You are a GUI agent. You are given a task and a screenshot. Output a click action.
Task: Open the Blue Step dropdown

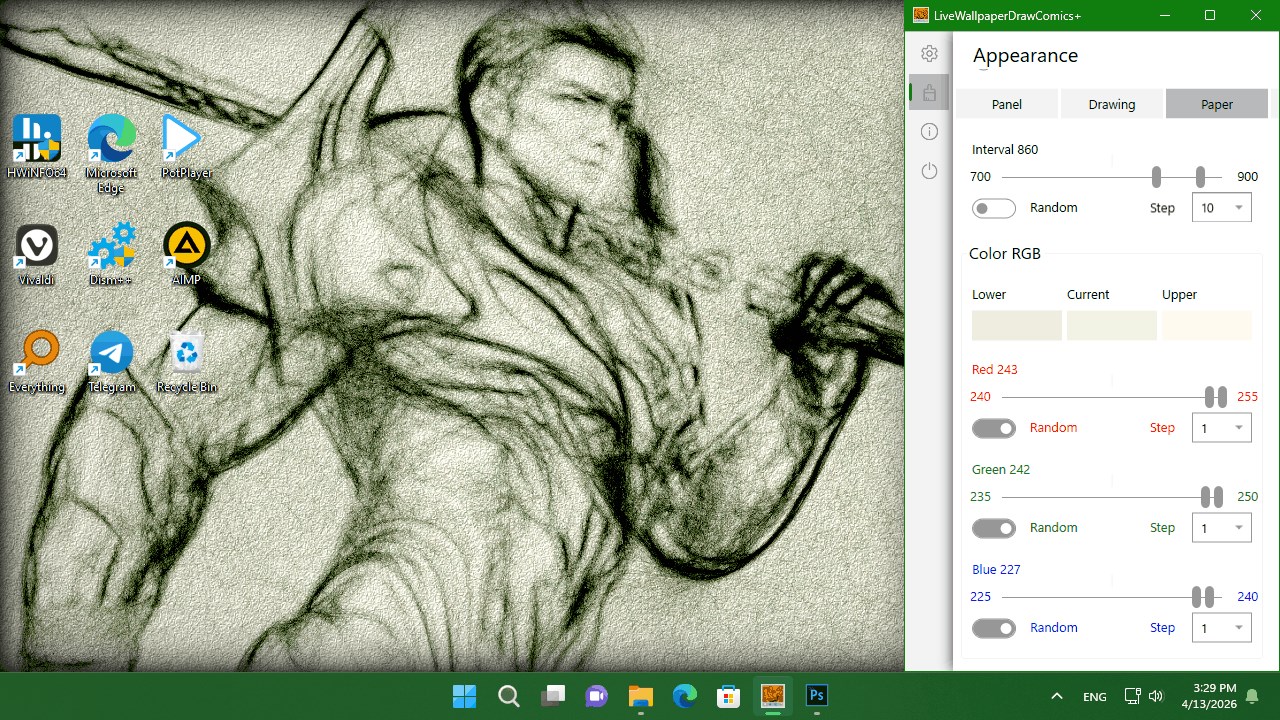1222,628
